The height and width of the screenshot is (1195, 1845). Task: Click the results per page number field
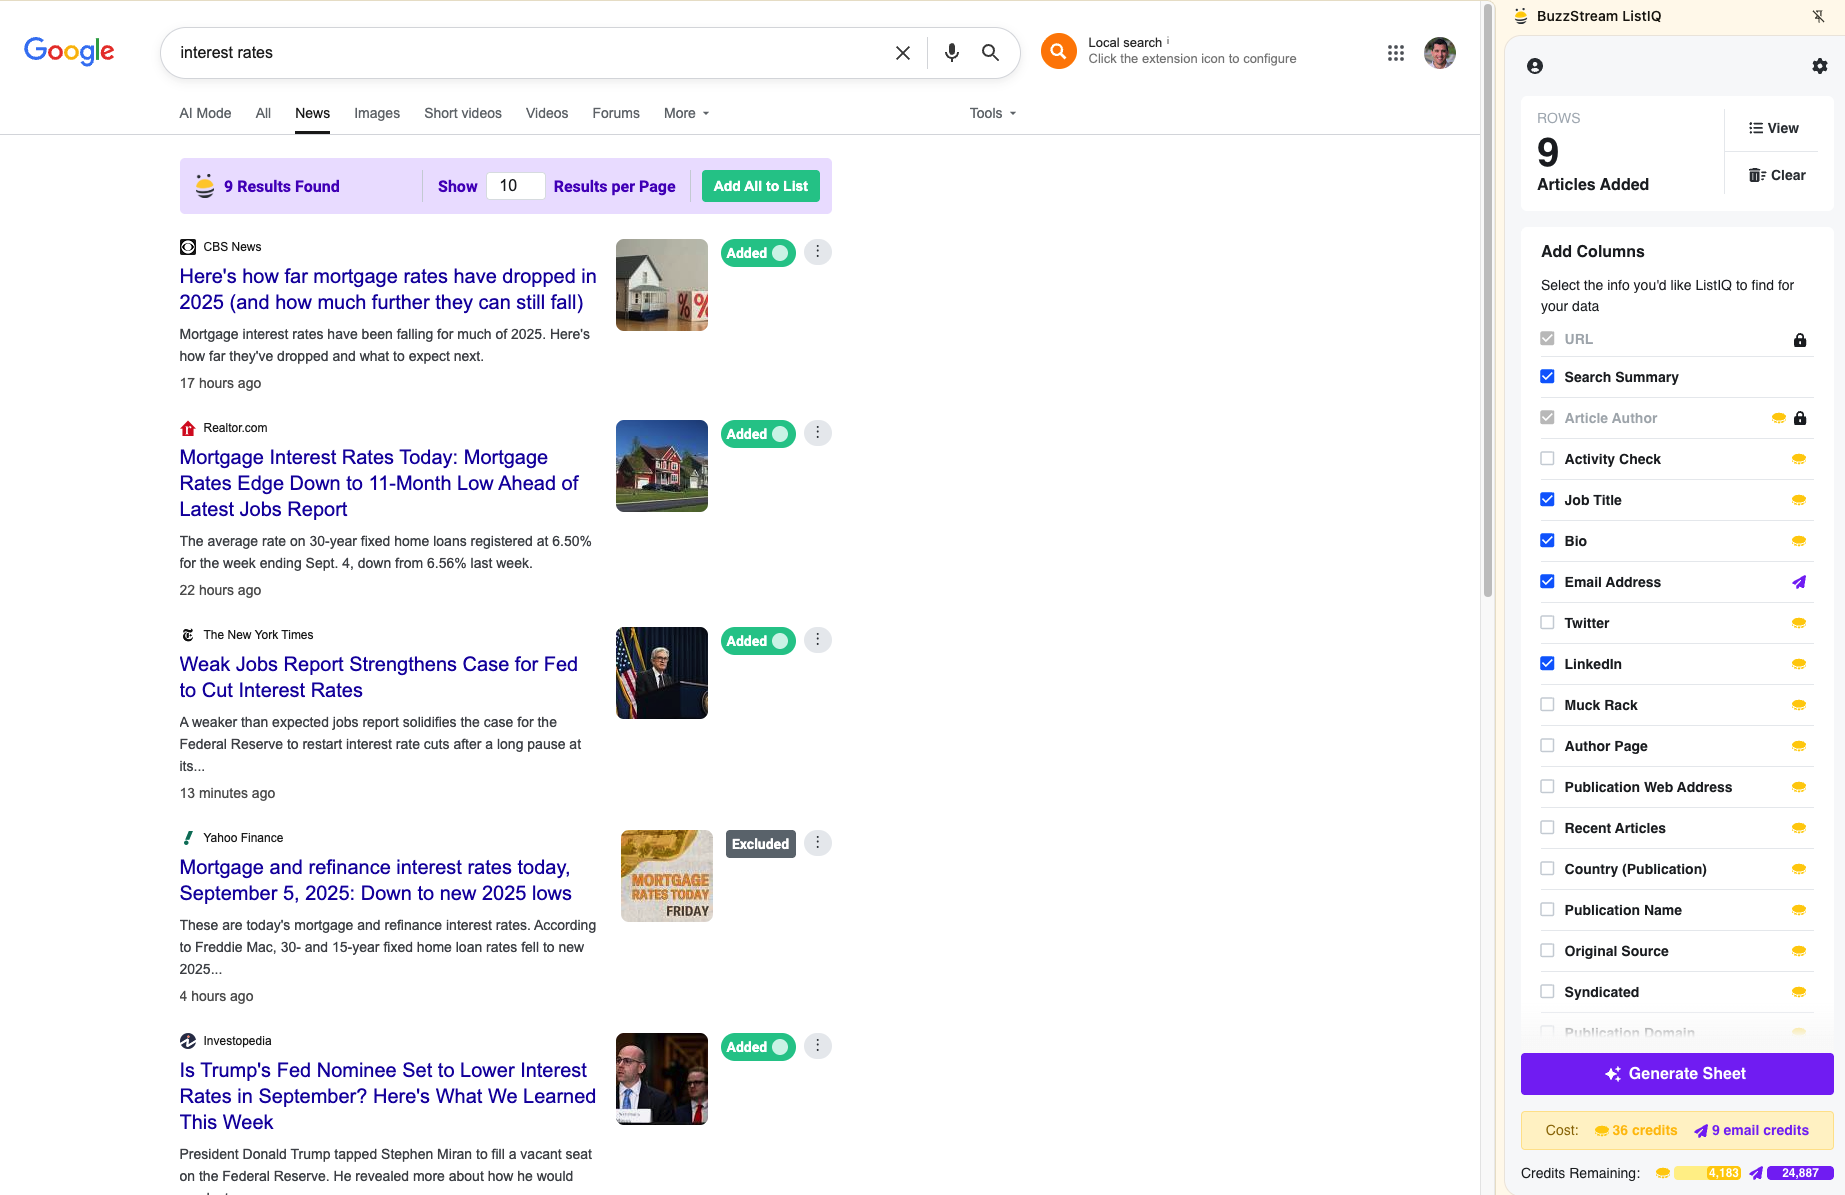[515, 186]
